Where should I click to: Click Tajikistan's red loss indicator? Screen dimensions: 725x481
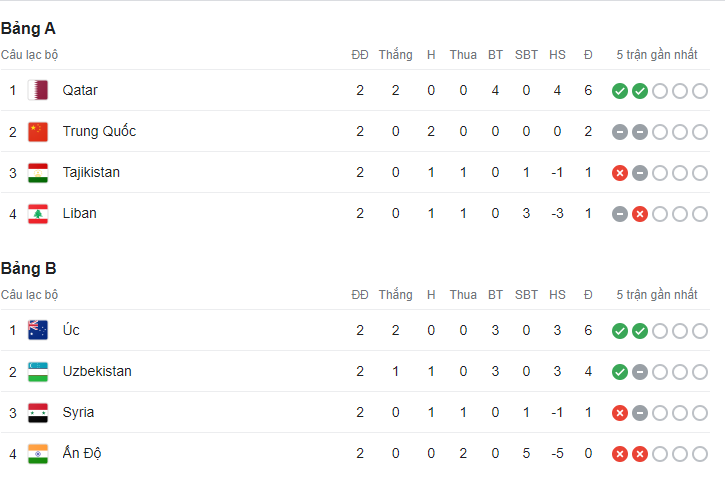pos(620,173)
